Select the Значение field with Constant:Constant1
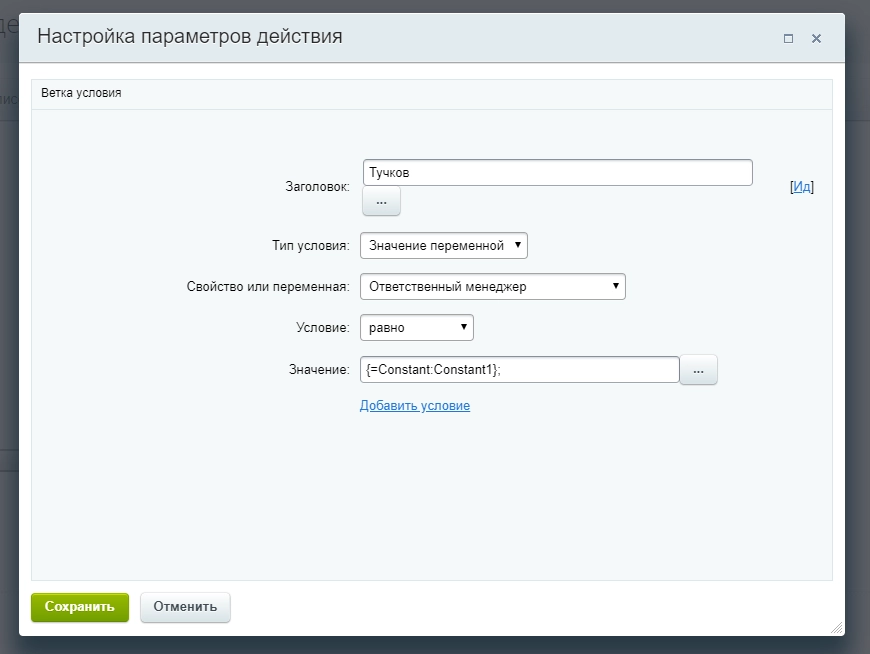Screen dimensions: 870x654 [x=520, y=369]
